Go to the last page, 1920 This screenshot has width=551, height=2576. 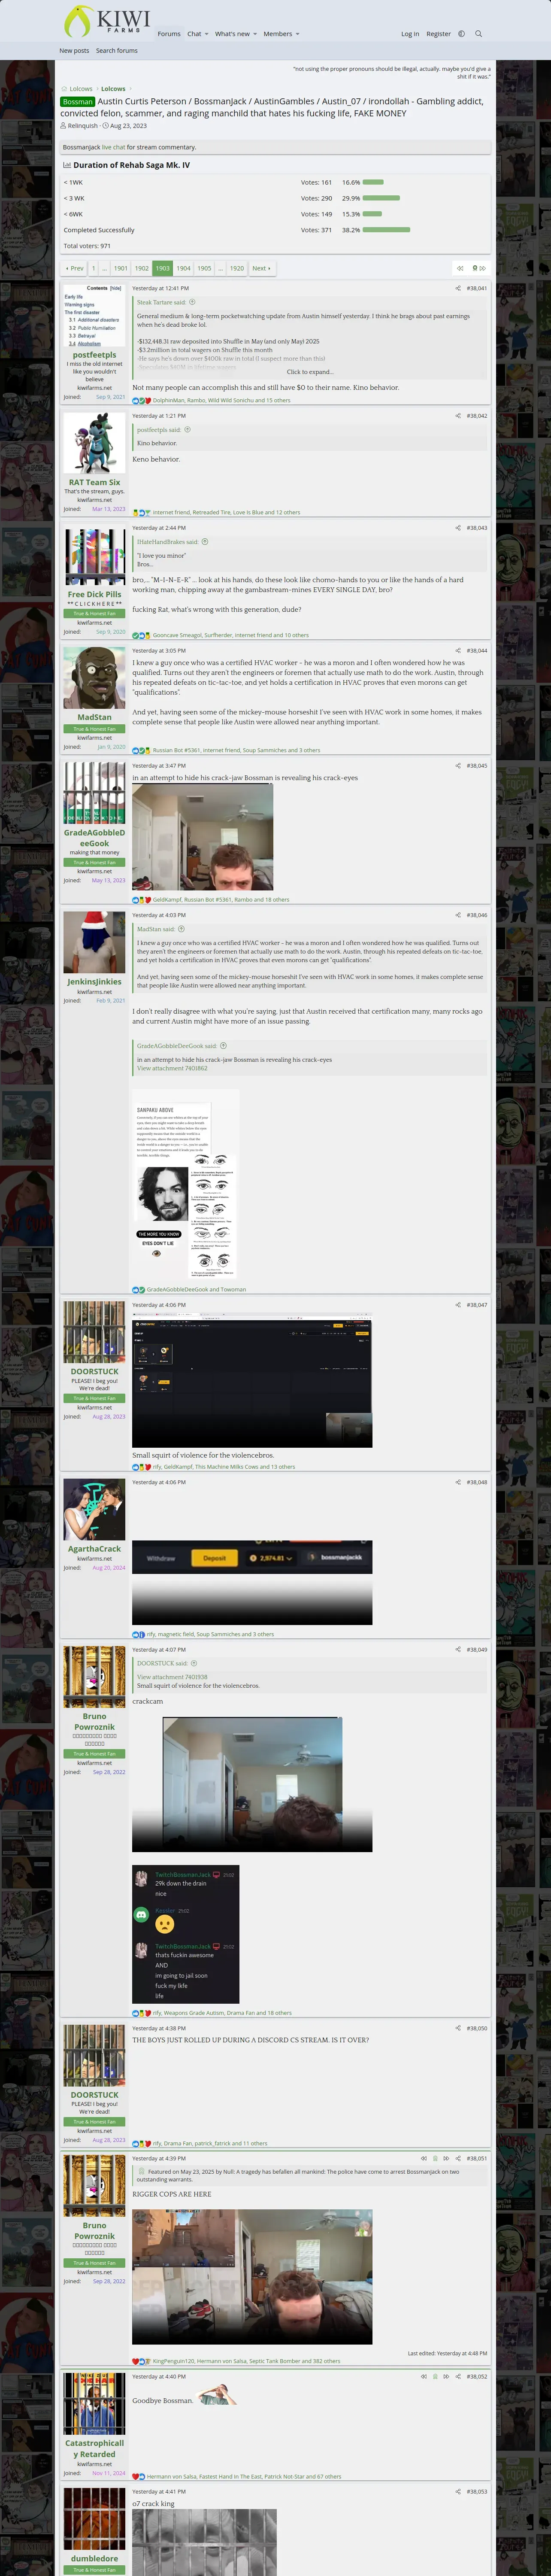click(237, 268)
